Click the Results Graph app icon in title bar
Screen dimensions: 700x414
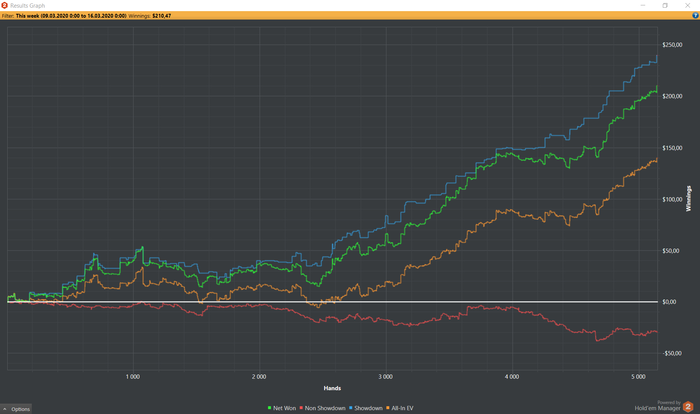(4, 5)
